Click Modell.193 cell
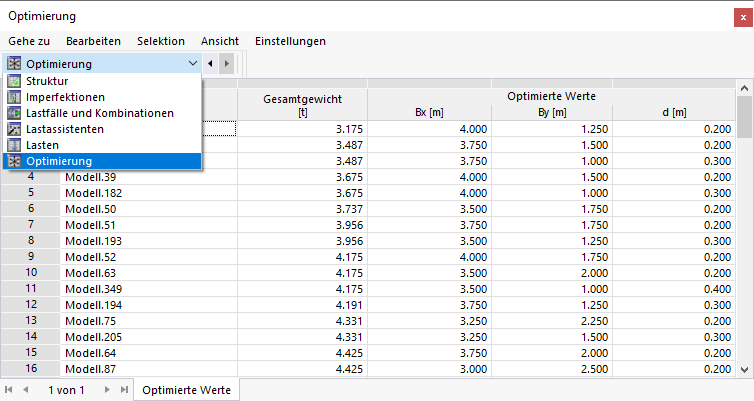Viewport: 754px width, 401px height. point(149,241)
